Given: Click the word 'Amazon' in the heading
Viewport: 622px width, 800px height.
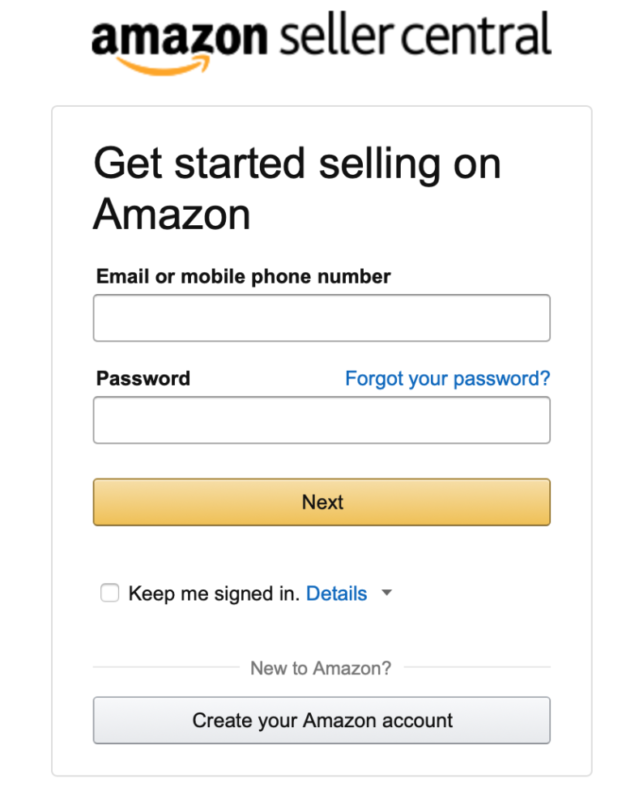Looking at the screenshot, I should [171, 214].
